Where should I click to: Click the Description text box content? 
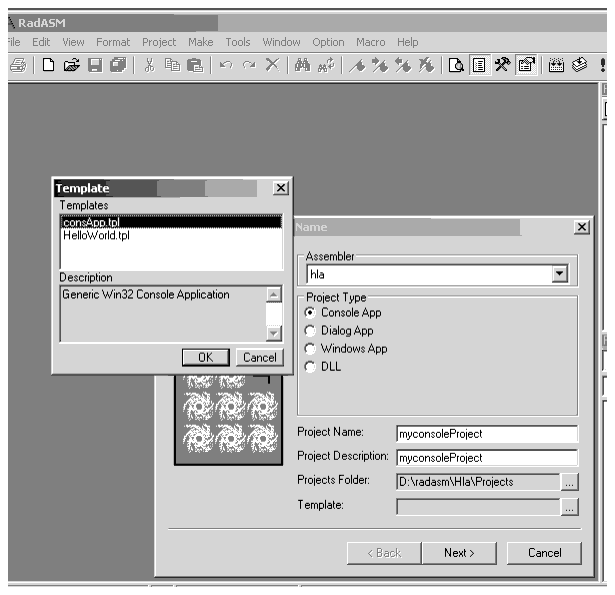(163, 314)
